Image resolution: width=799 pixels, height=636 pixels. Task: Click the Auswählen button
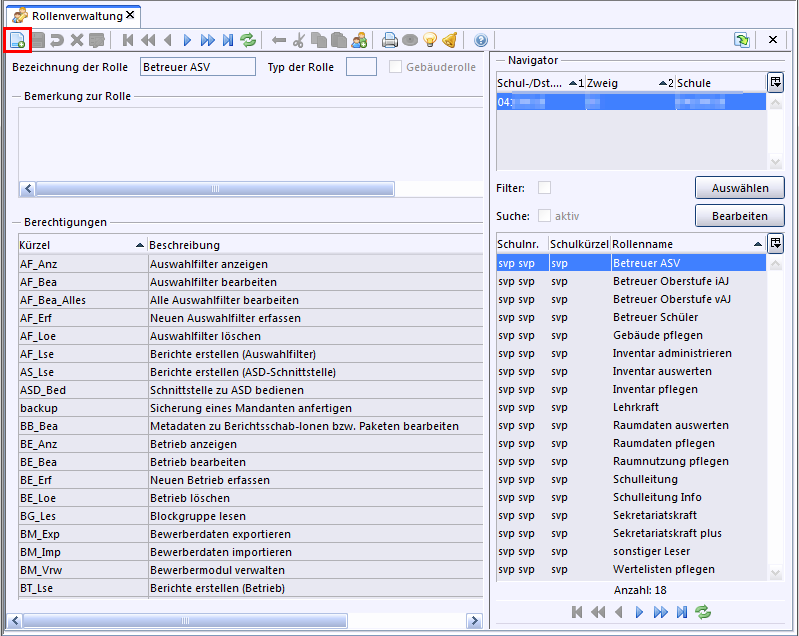pos(739,187)
